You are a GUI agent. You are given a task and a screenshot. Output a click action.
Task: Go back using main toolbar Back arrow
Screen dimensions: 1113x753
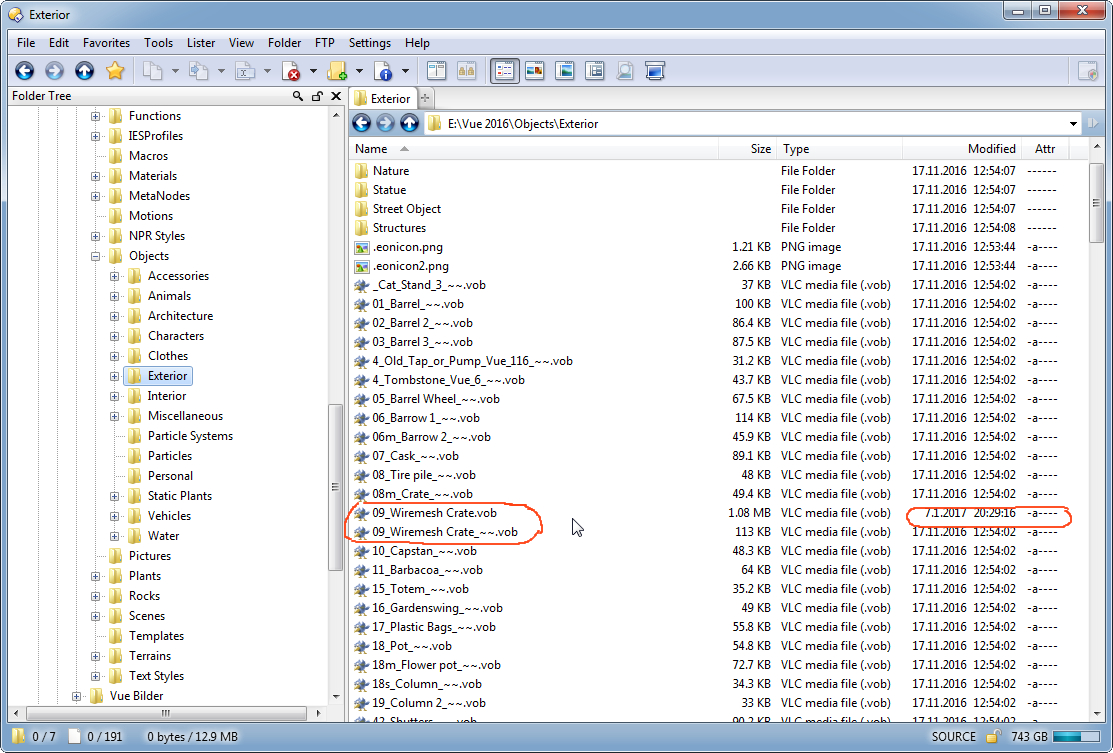[25, 71]
